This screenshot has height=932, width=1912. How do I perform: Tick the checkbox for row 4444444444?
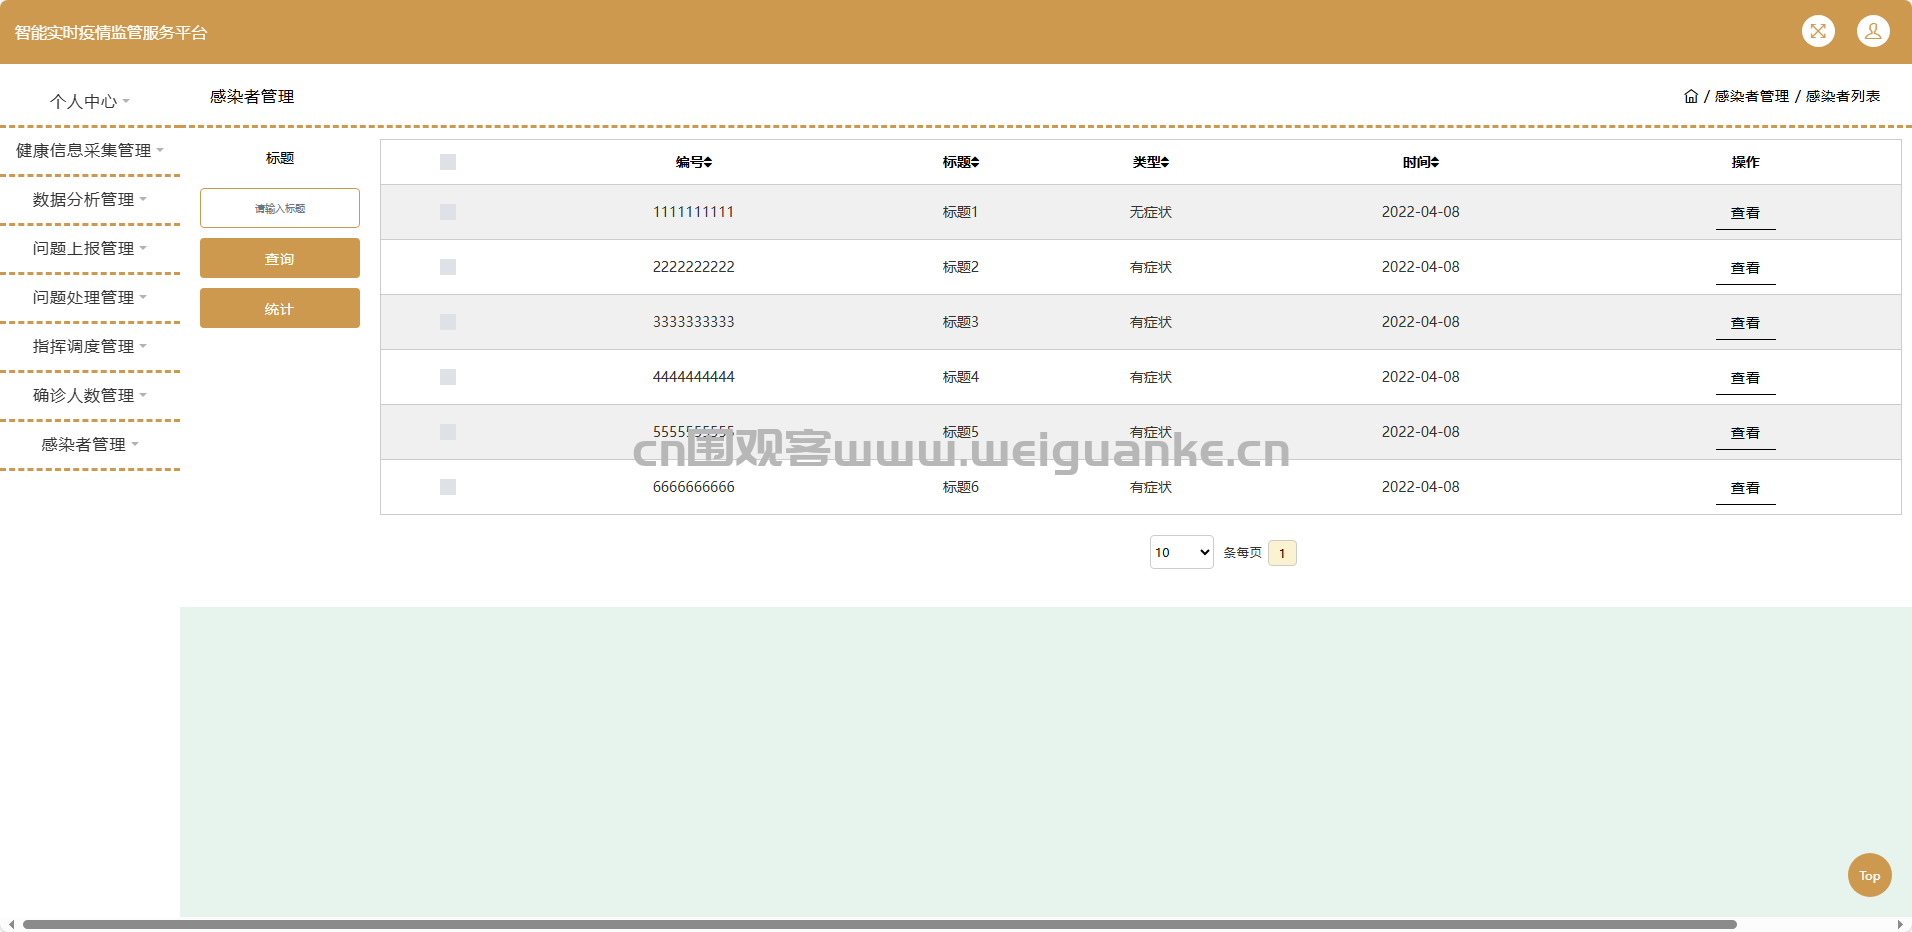(448, 377)
